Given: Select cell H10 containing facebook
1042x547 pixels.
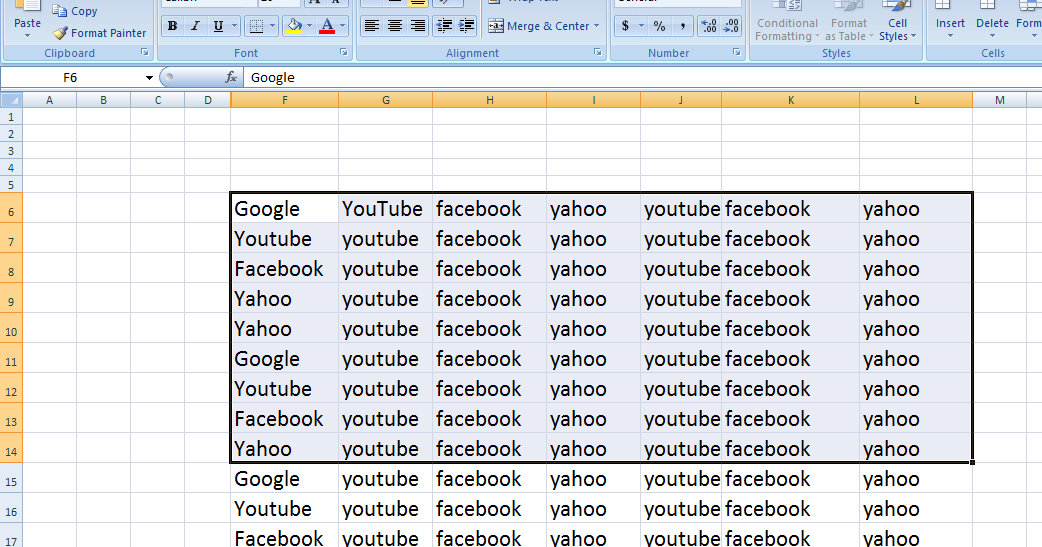Looking at the screenshot, I should click(489, 328).
